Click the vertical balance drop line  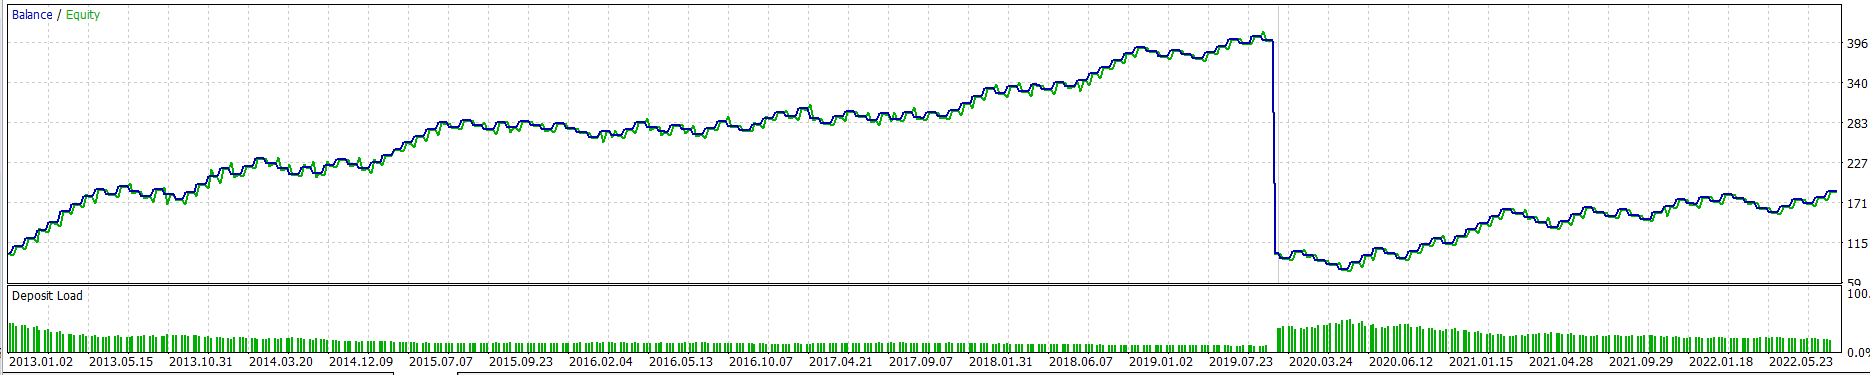(1274, 148)
